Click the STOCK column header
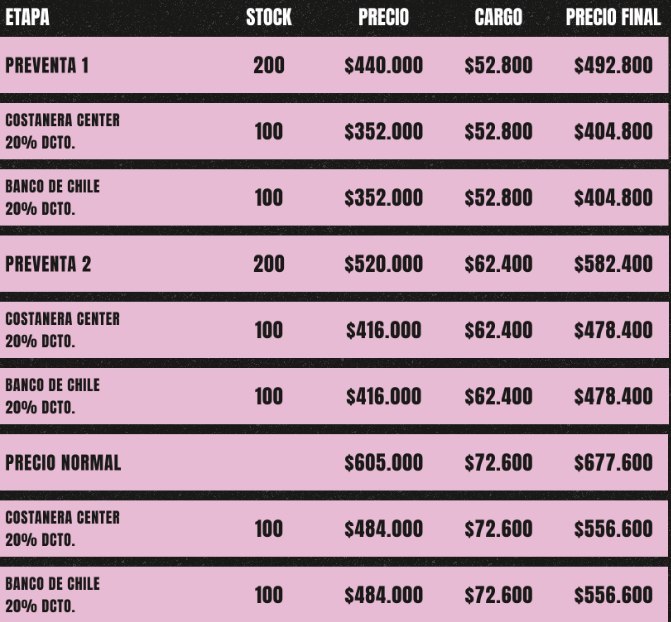671x622 pixels. click(268, 18)
